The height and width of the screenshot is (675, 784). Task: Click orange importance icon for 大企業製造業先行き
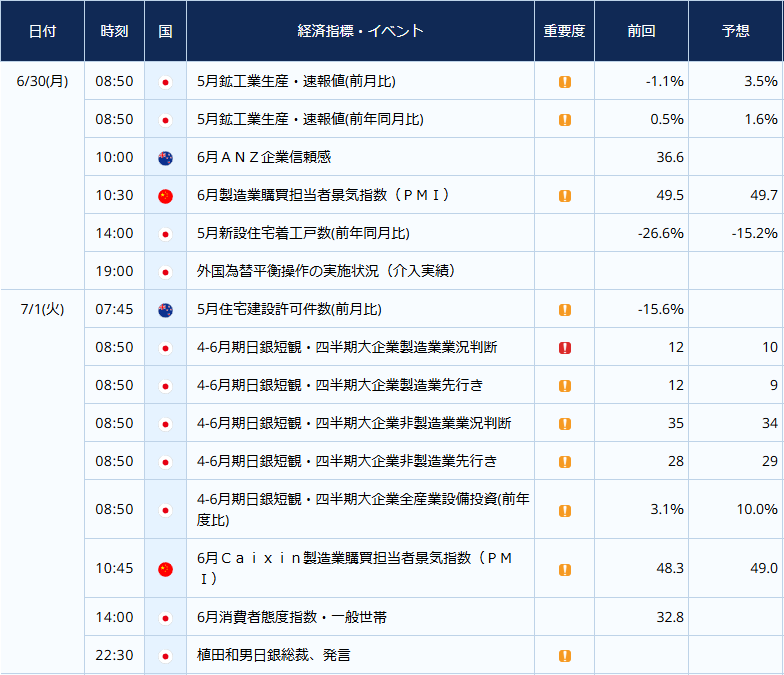[x=564, y=386]
